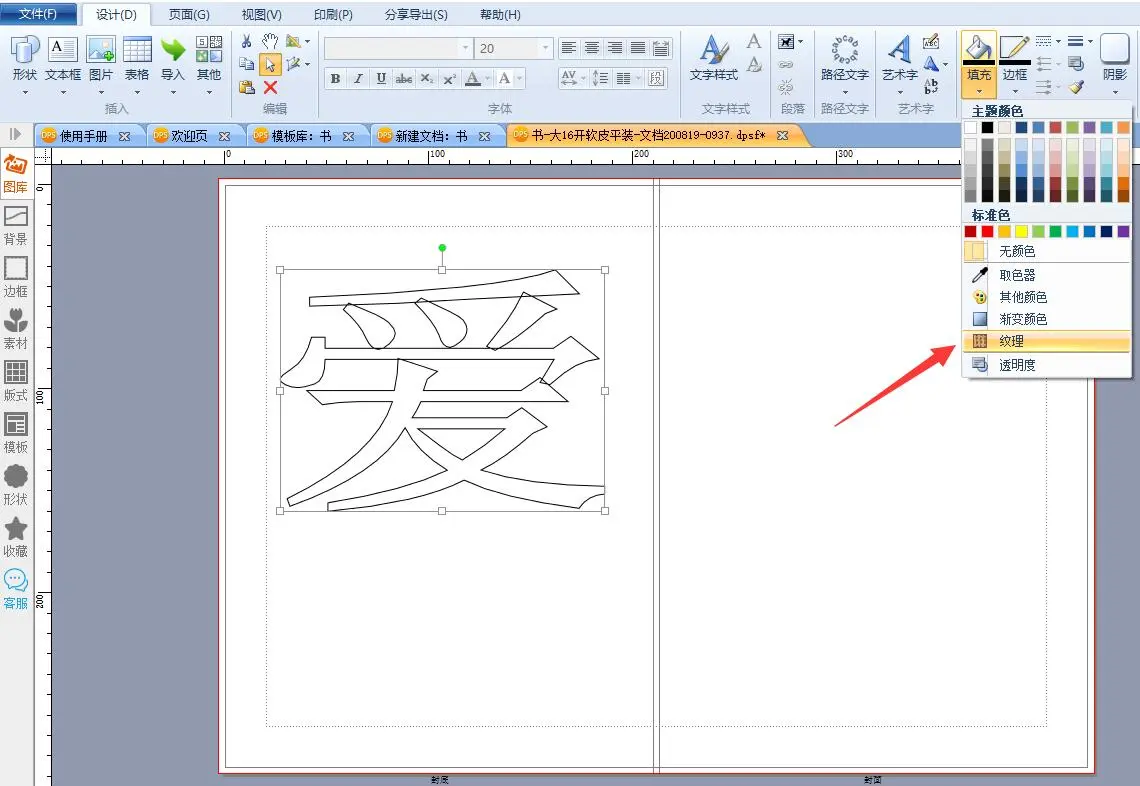Expand the font size dropdown

click(x=545, y=48)
